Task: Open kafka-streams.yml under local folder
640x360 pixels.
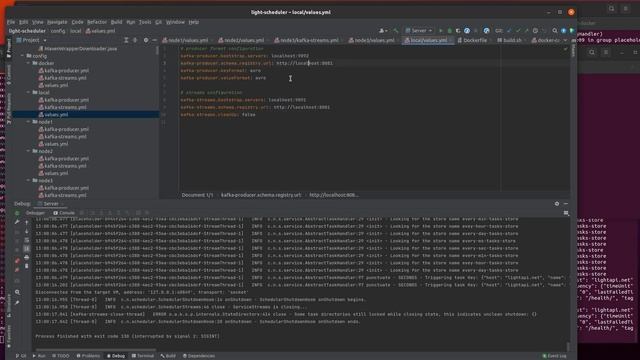Action: 62,107
